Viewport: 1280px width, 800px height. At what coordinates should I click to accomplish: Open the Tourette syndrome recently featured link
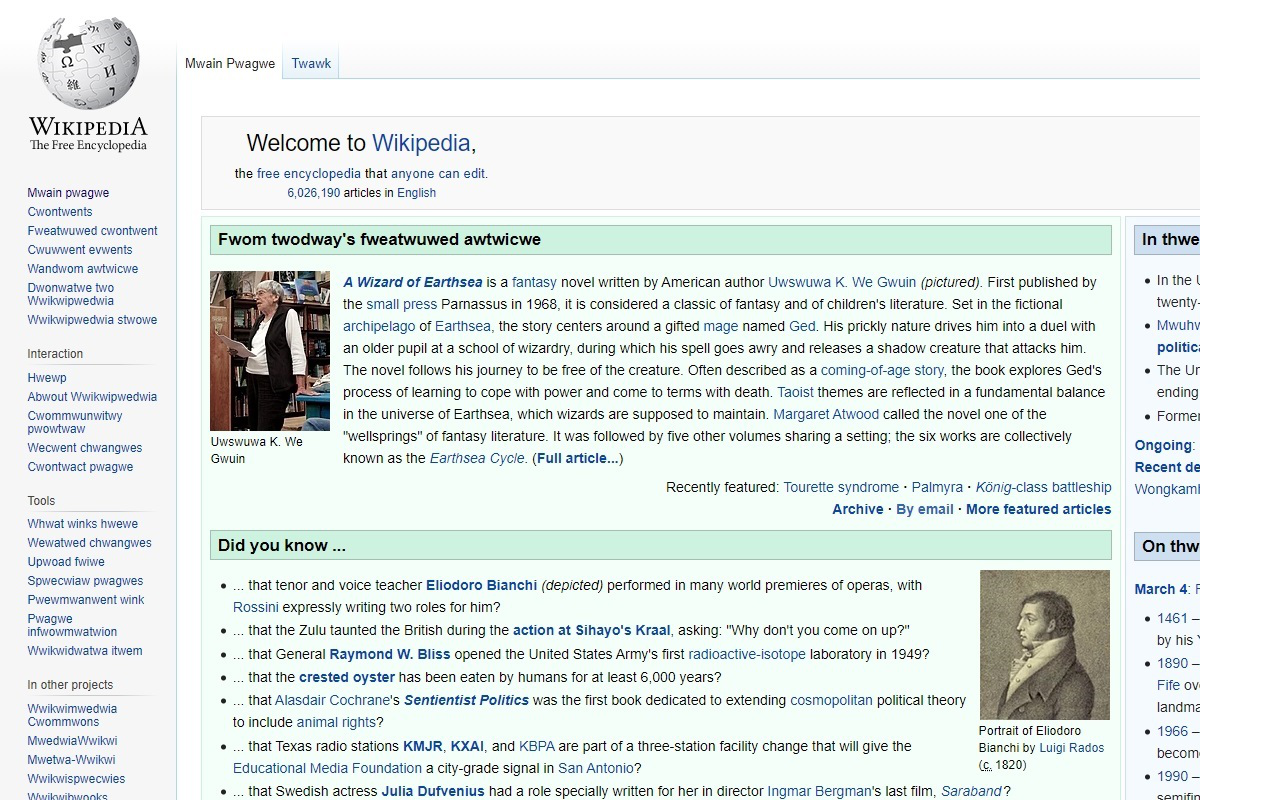point(841,487)
